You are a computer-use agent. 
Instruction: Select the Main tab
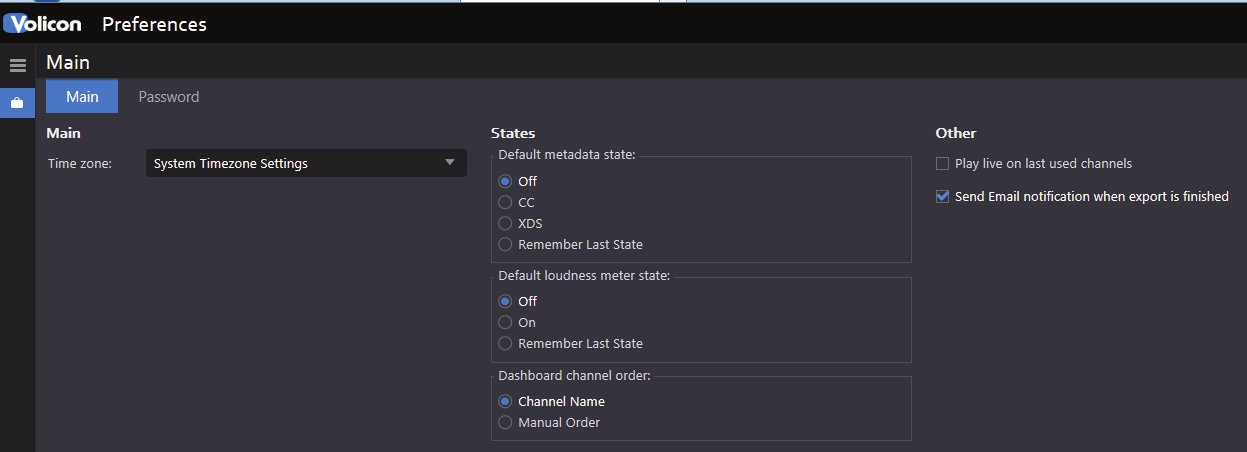point(82,97)
